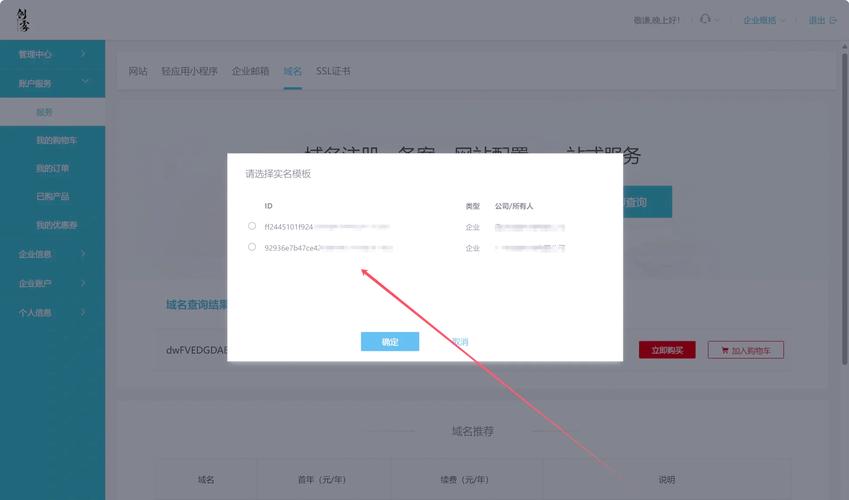Open the customer service headset icon
The width and height of the screenshot is (849, 500).
click(704, 19)
